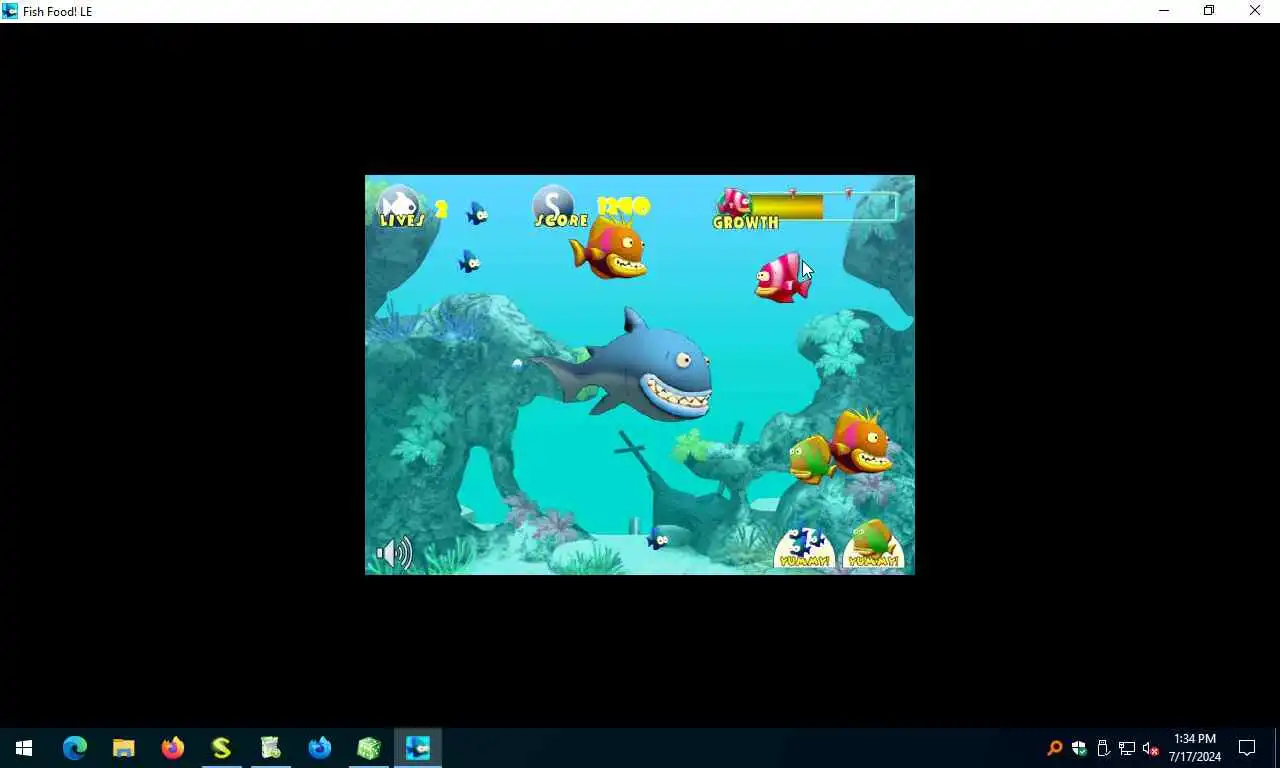Click the pink striped fish
This screenshot has width=1280, height=768.
(x=783, y=277)
